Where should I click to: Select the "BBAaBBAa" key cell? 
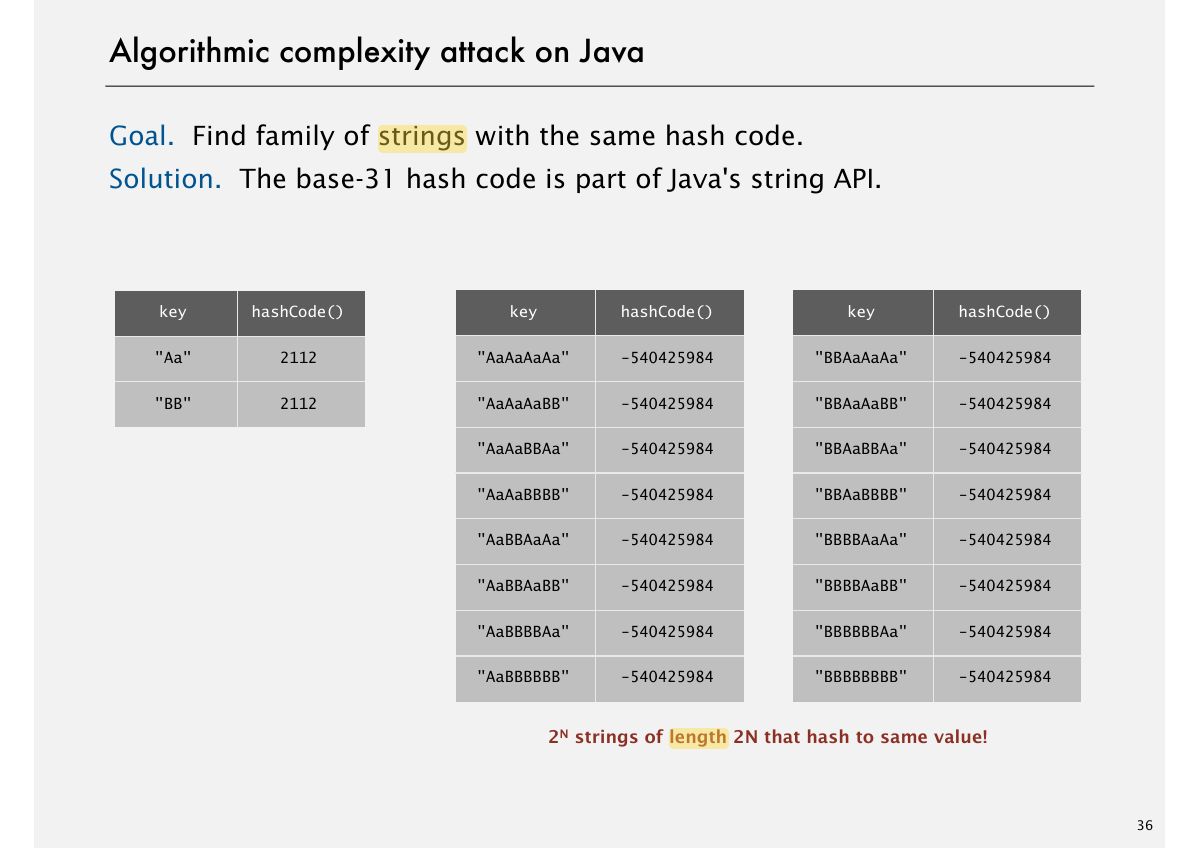pos(862,449)
